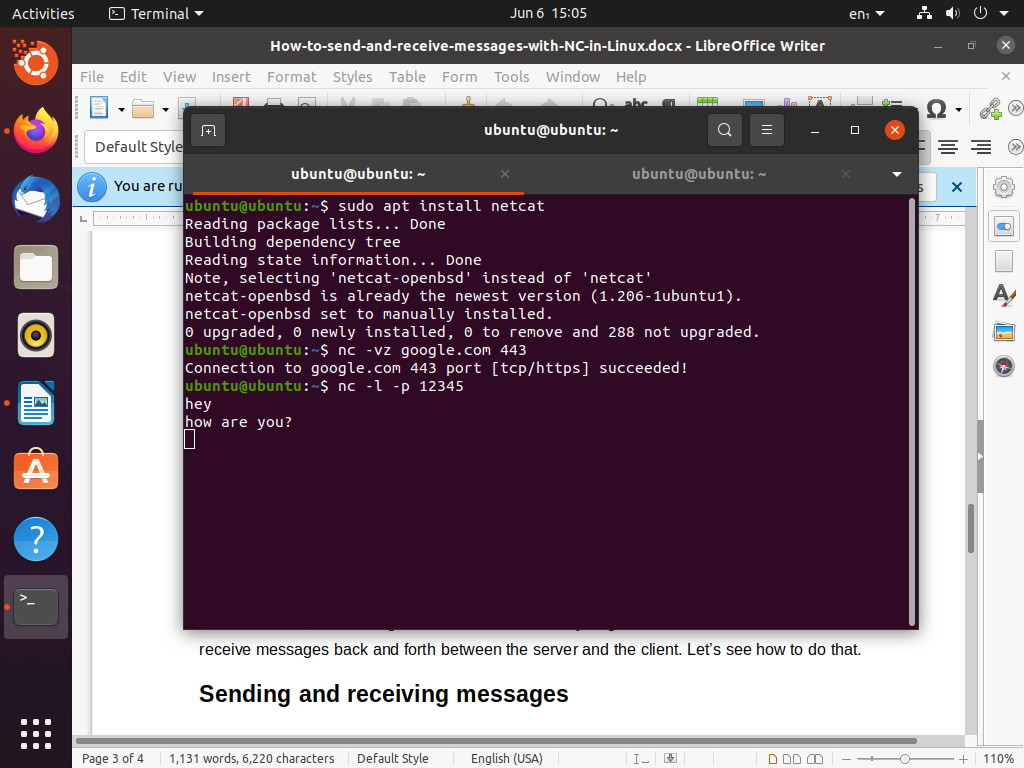
Task: Click English (USA) language in status bar
Action: point(507,758)
